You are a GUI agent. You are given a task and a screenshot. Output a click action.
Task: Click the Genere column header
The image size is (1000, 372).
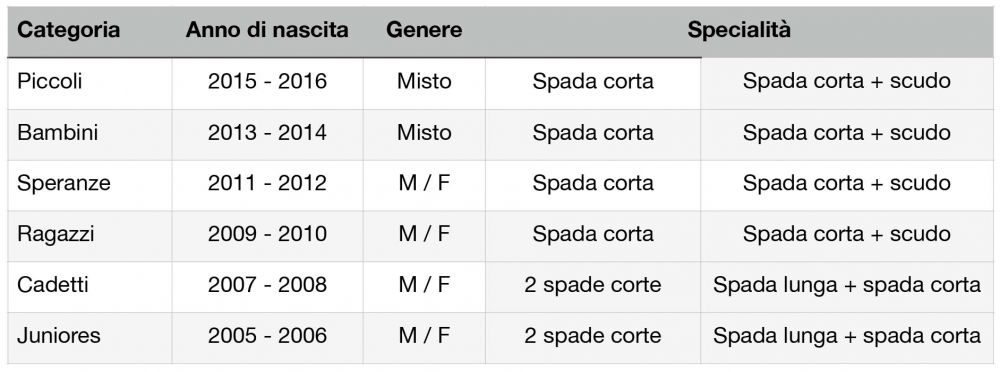coord(424,30)
